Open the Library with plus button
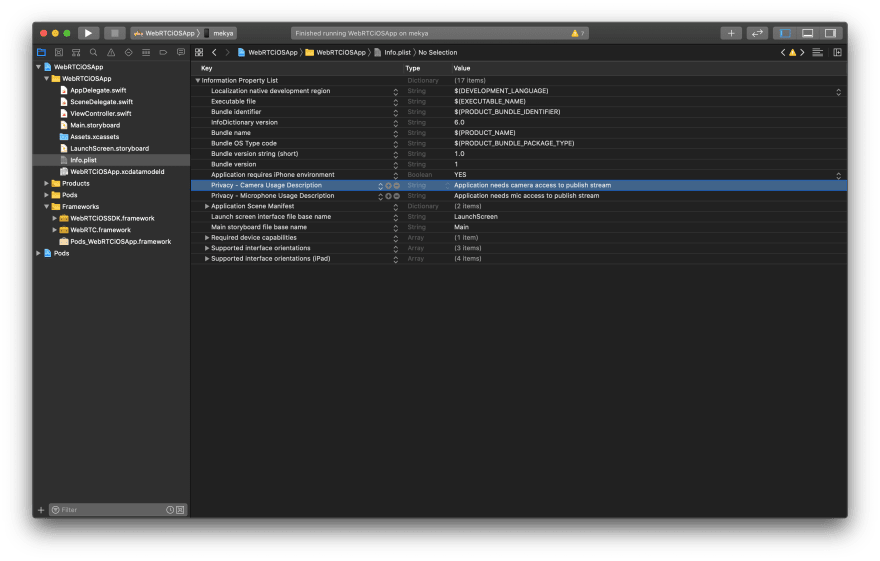Viewport: 880px width, 561px height. point(731,33)
